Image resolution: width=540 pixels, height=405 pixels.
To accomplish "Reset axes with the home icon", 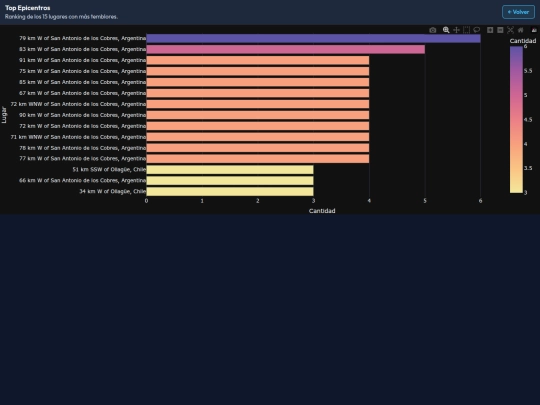I will pyautogui.click(x=520, y=30).
